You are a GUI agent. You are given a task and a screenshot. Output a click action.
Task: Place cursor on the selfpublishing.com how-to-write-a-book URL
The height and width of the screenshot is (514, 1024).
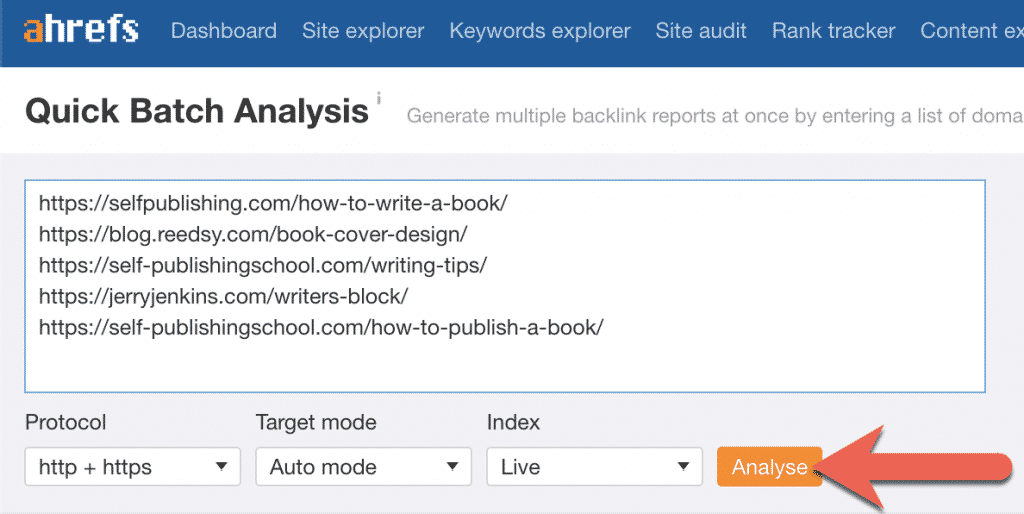click(x=273, y=204)
